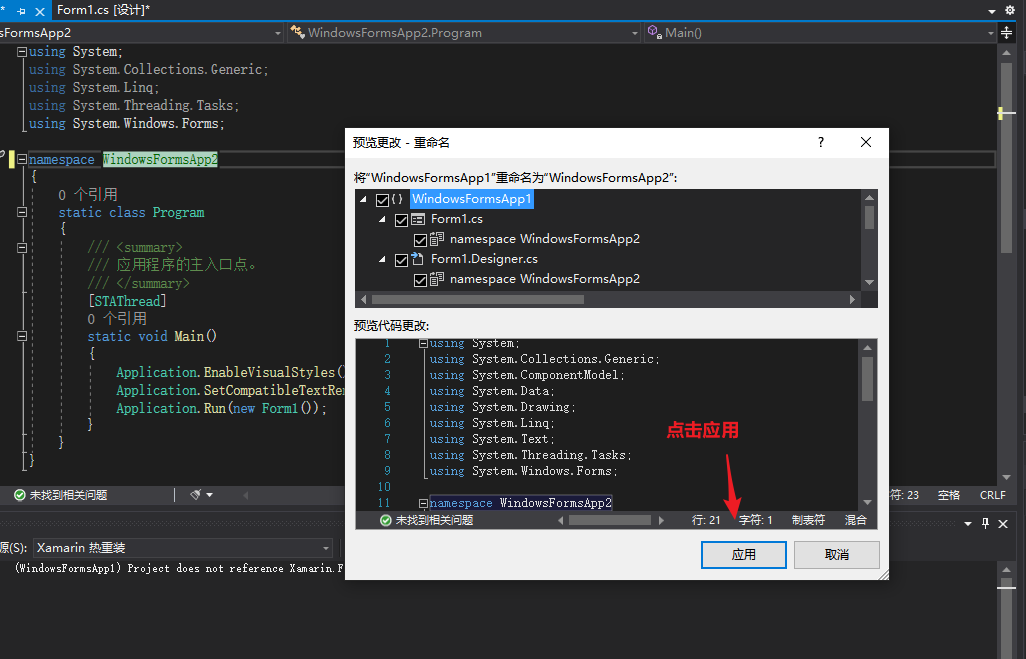Uncheck the WindowsFormsApp1 root checkbox
1026x659 pixels.
(383, 200)
